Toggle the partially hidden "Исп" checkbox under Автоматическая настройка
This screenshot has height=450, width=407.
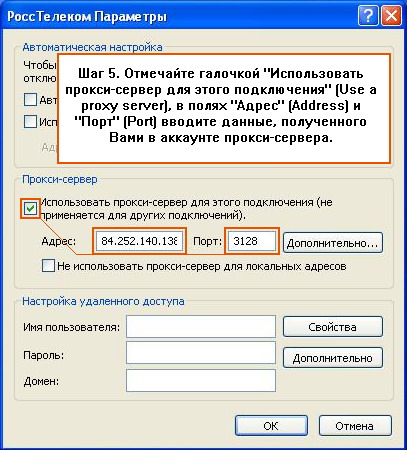30,122
